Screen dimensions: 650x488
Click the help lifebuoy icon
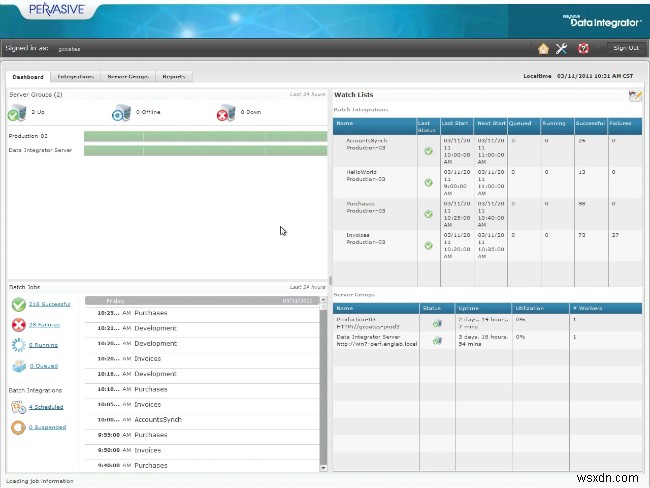click(582, 48)
